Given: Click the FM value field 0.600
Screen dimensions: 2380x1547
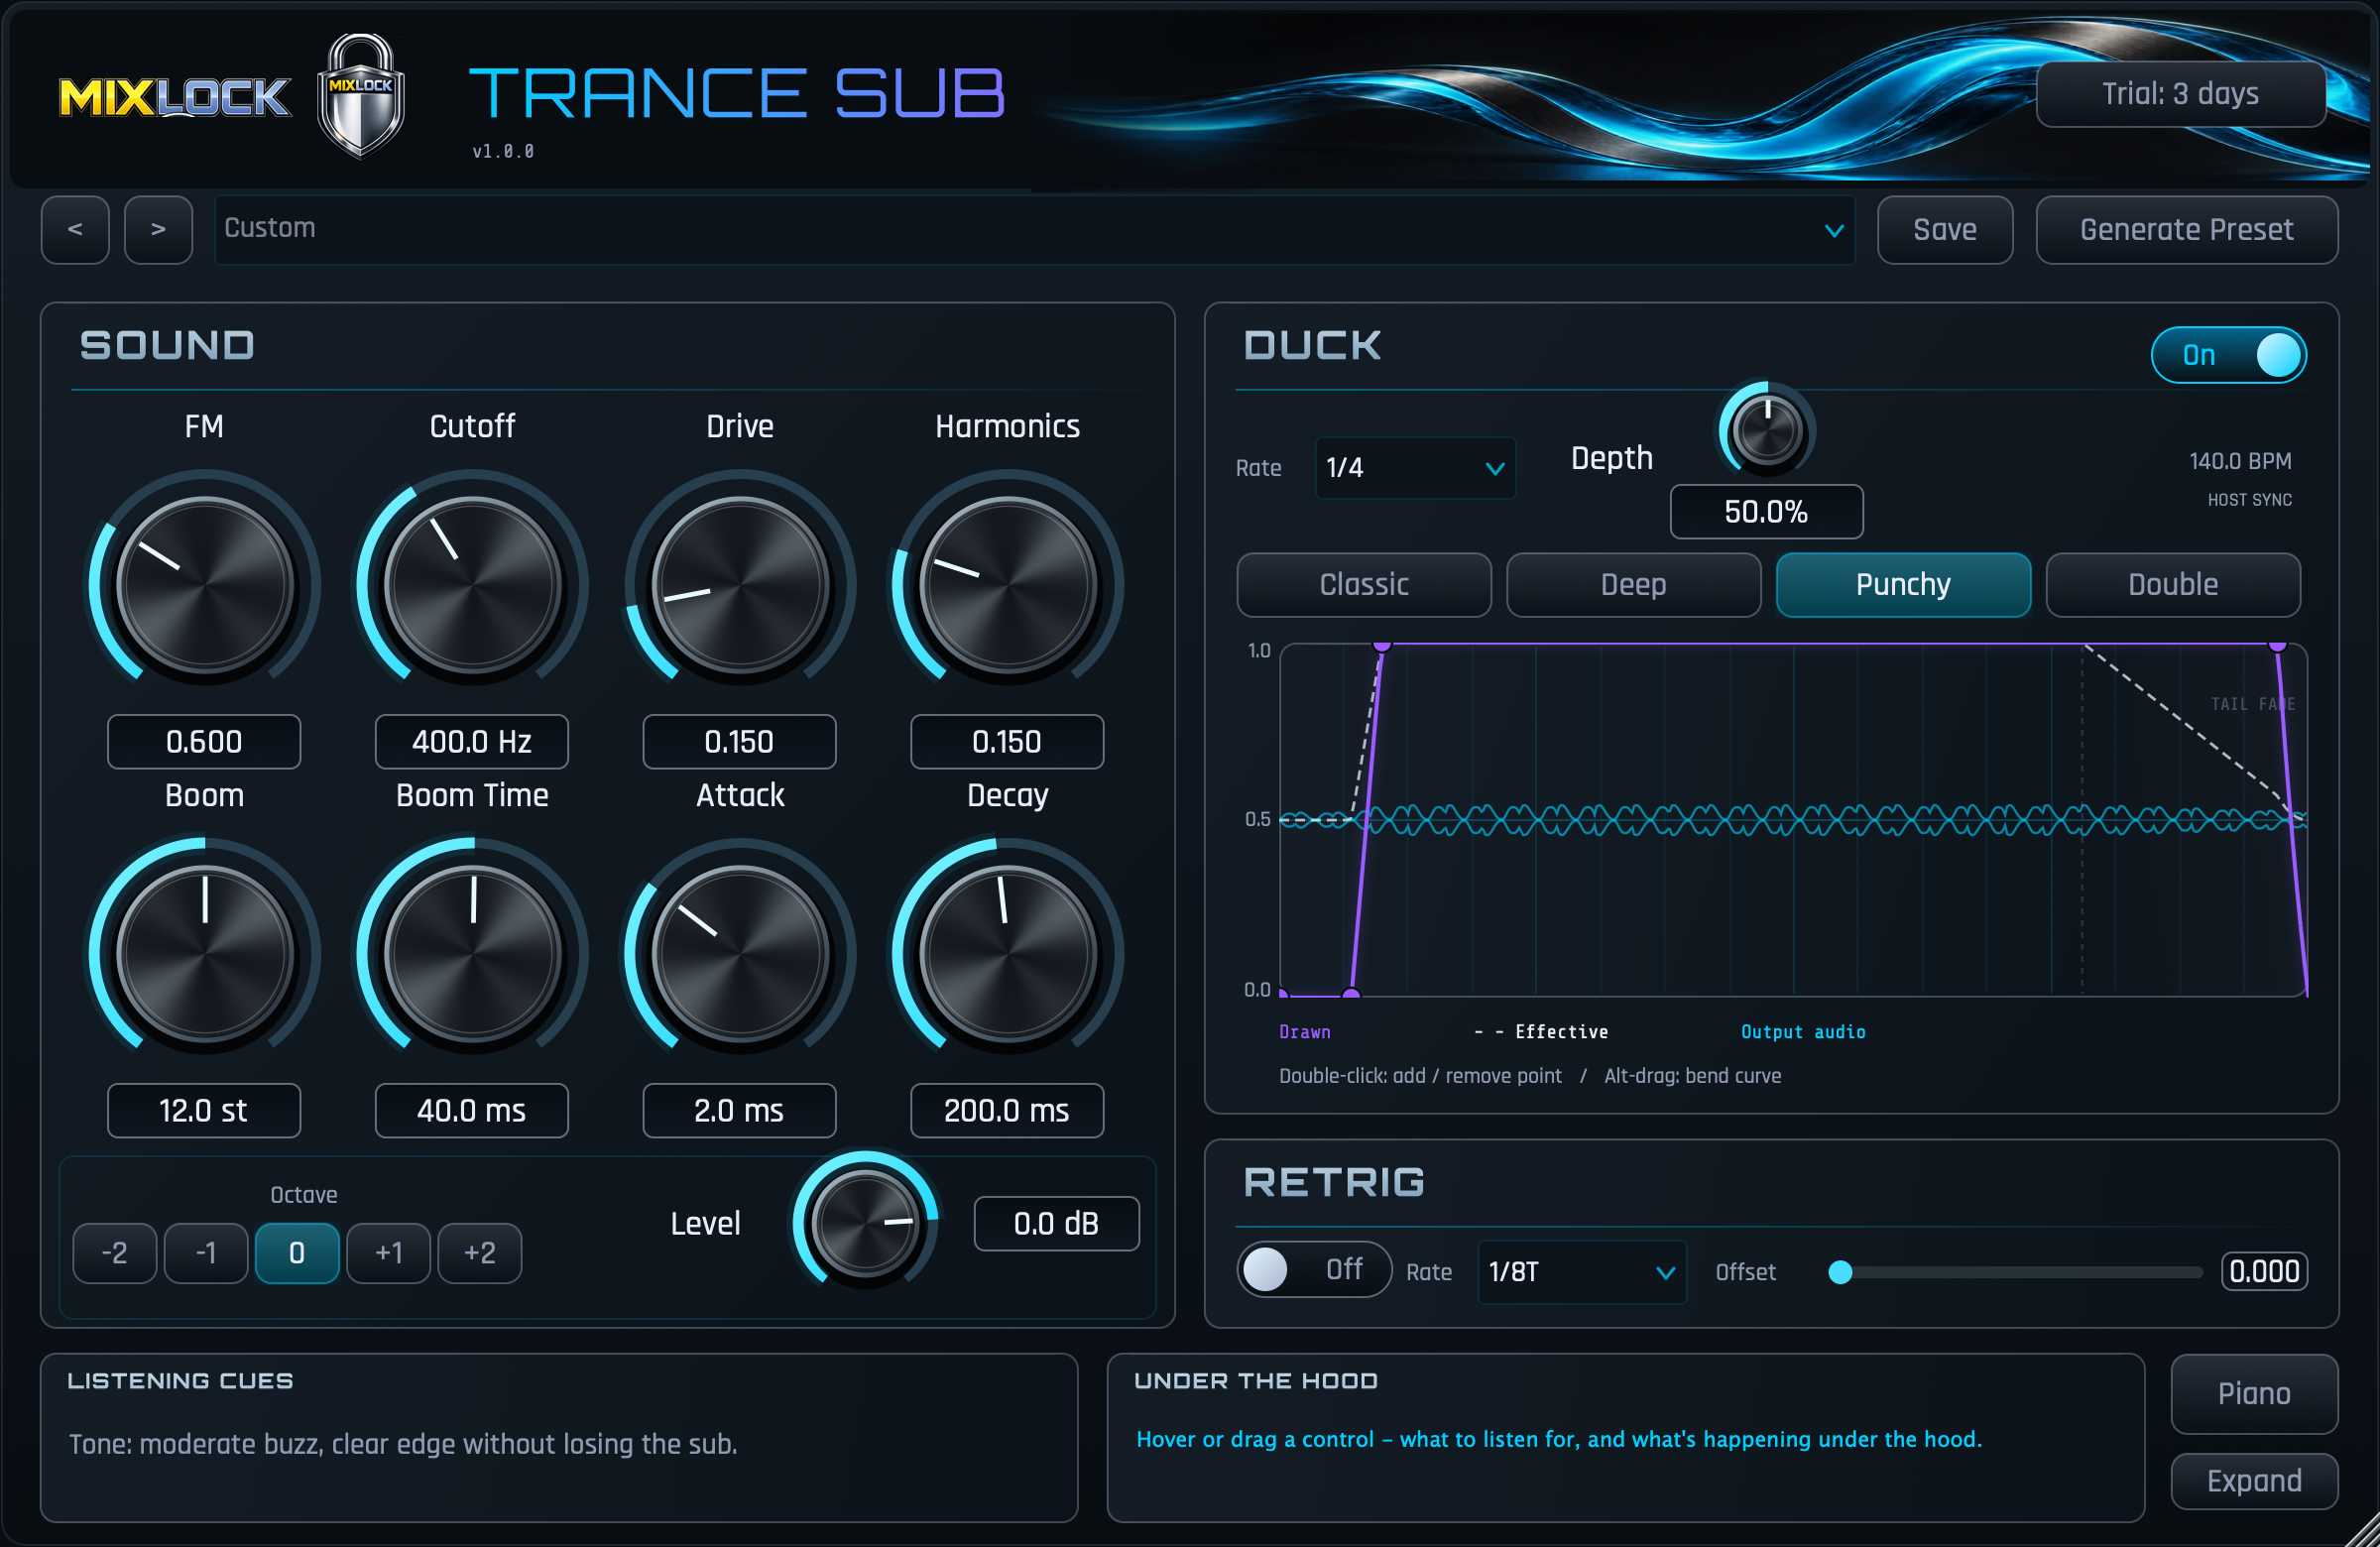Looking at the screenshot, I should click(204, 742).
